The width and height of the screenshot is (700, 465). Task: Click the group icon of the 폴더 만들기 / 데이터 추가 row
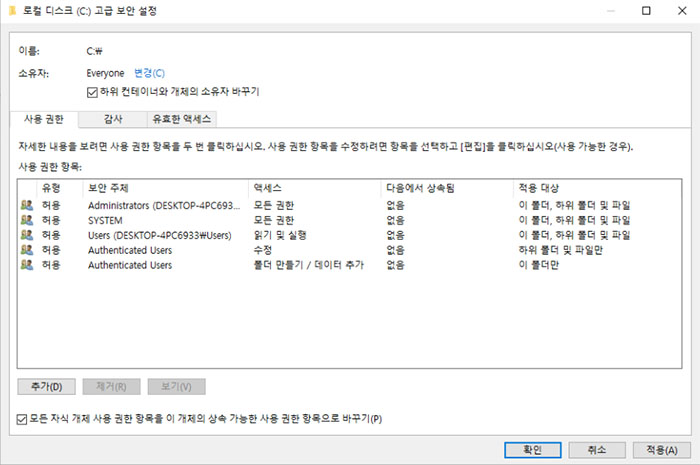point(27,265)
